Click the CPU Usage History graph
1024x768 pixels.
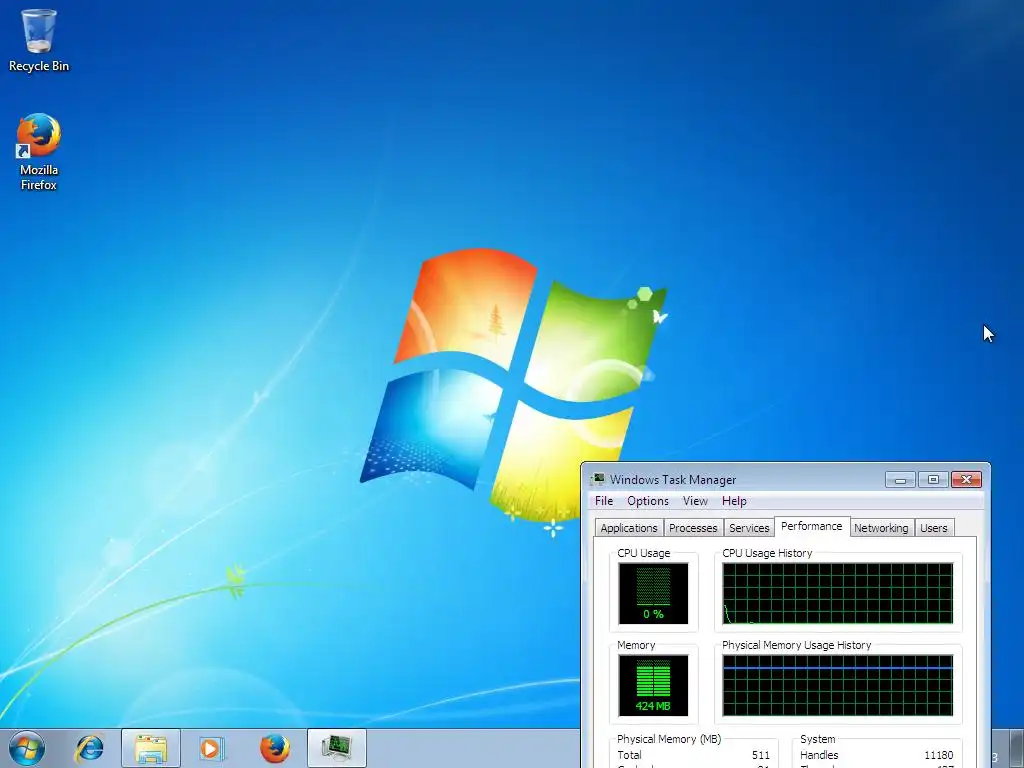[x=837, y=594]
